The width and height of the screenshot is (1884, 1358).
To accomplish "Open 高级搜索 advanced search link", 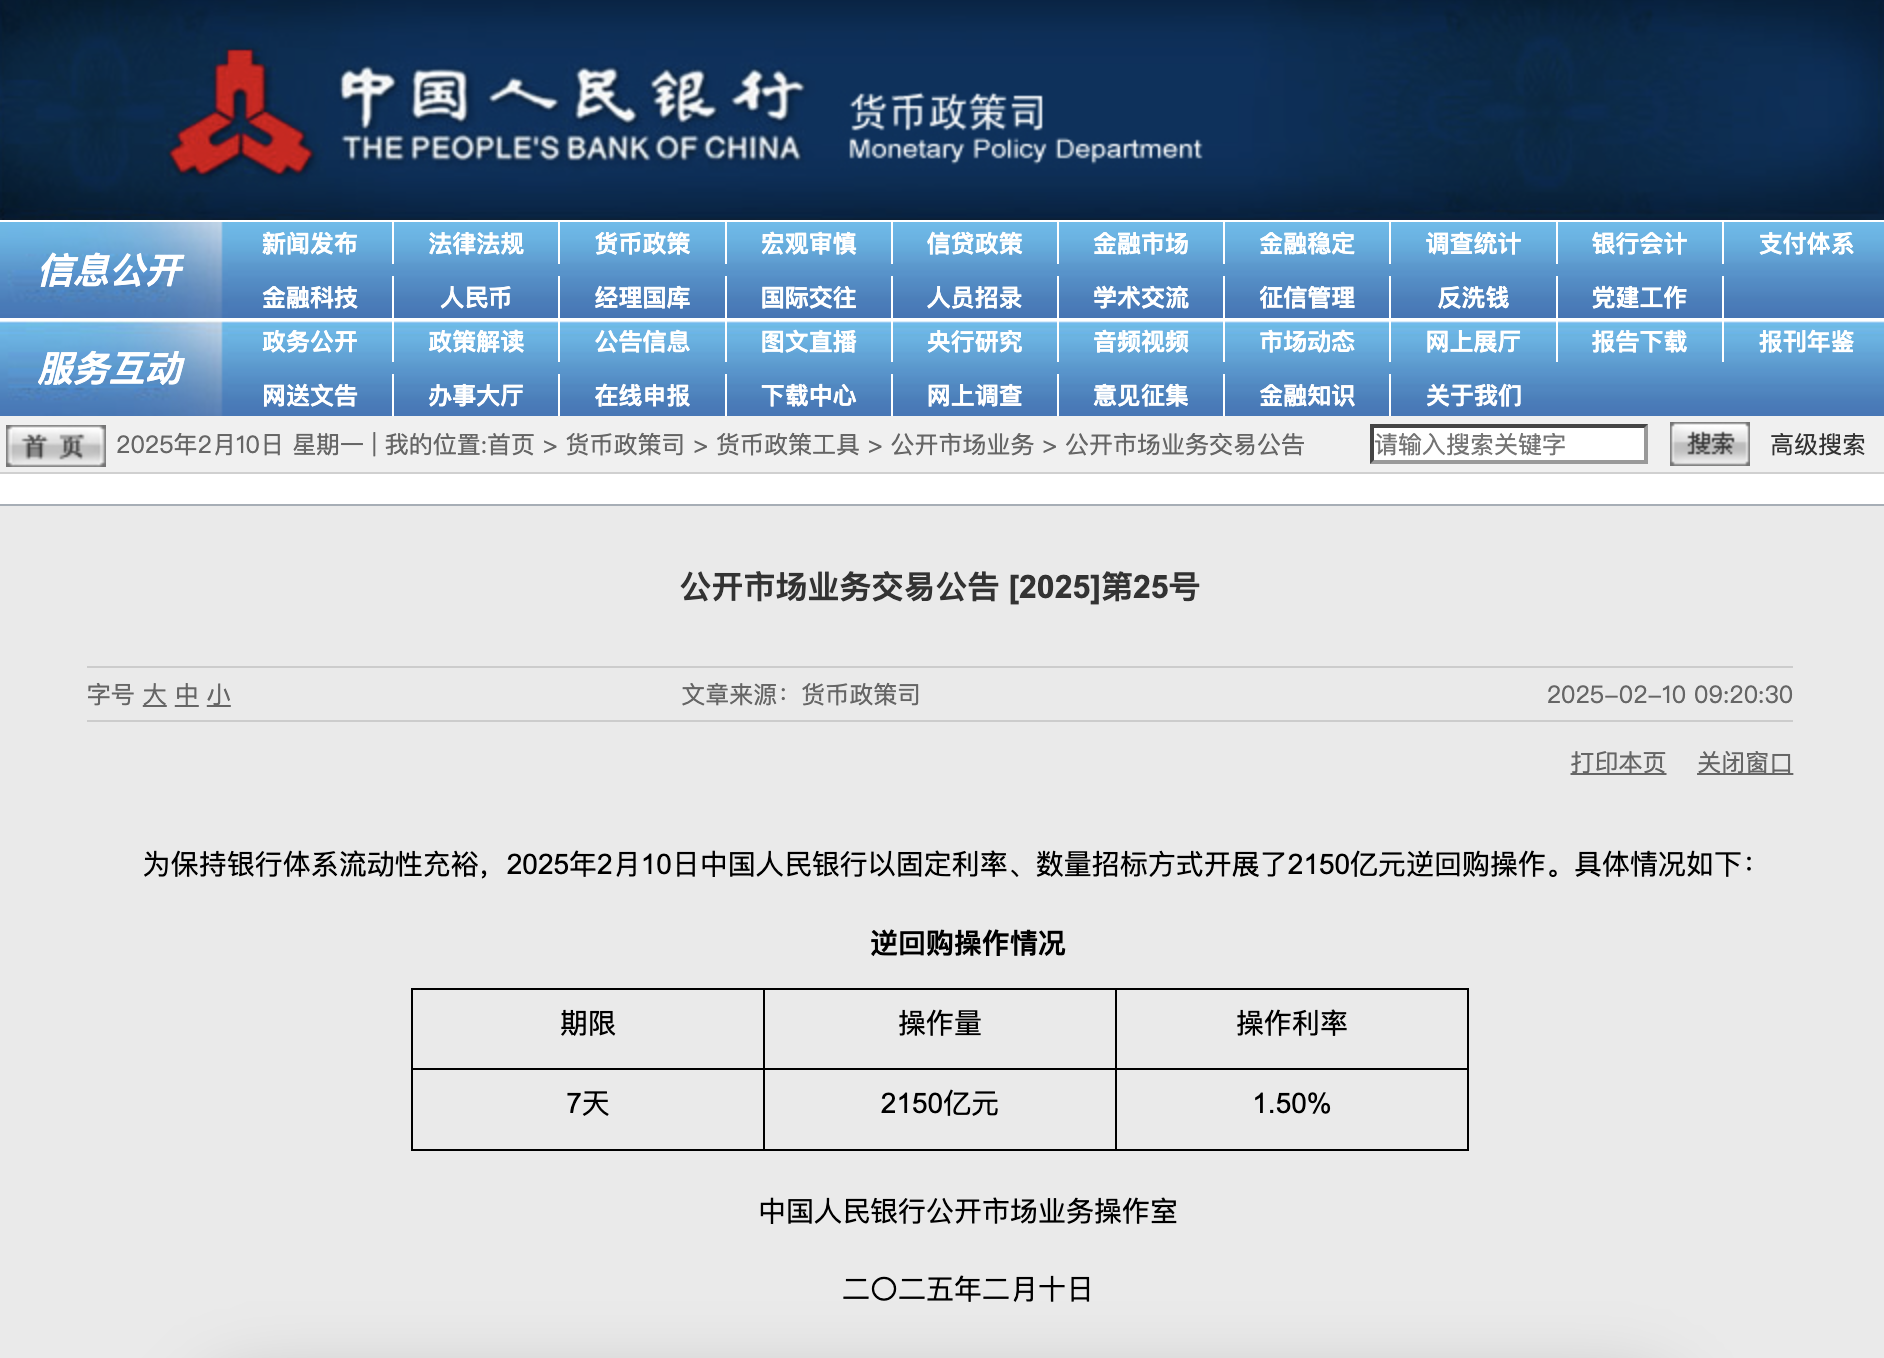I will [1817, 445].
